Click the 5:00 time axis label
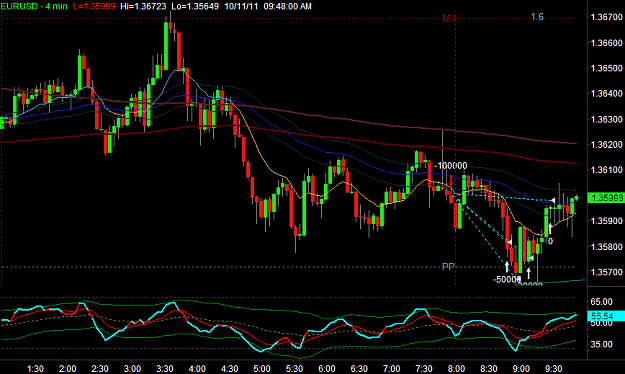 coord(262,368)
